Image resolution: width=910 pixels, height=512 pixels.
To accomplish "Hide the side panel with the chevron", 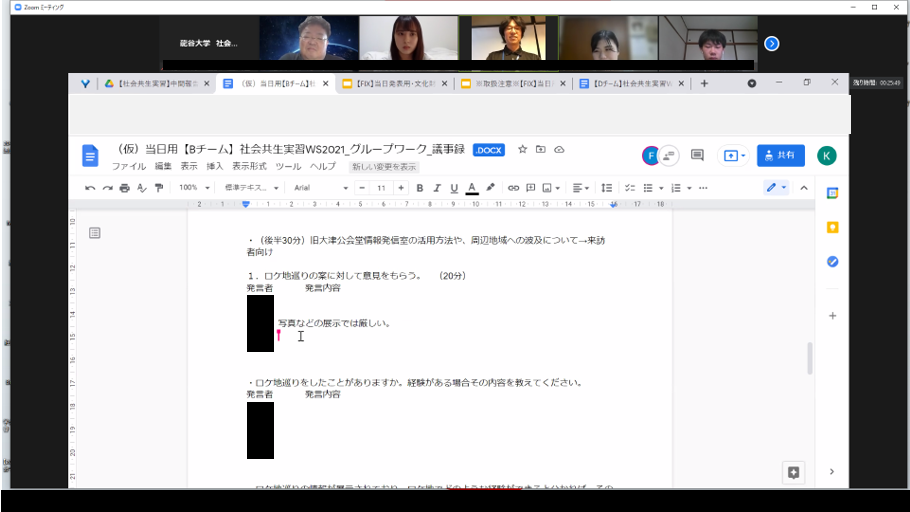I will (832, 471).
